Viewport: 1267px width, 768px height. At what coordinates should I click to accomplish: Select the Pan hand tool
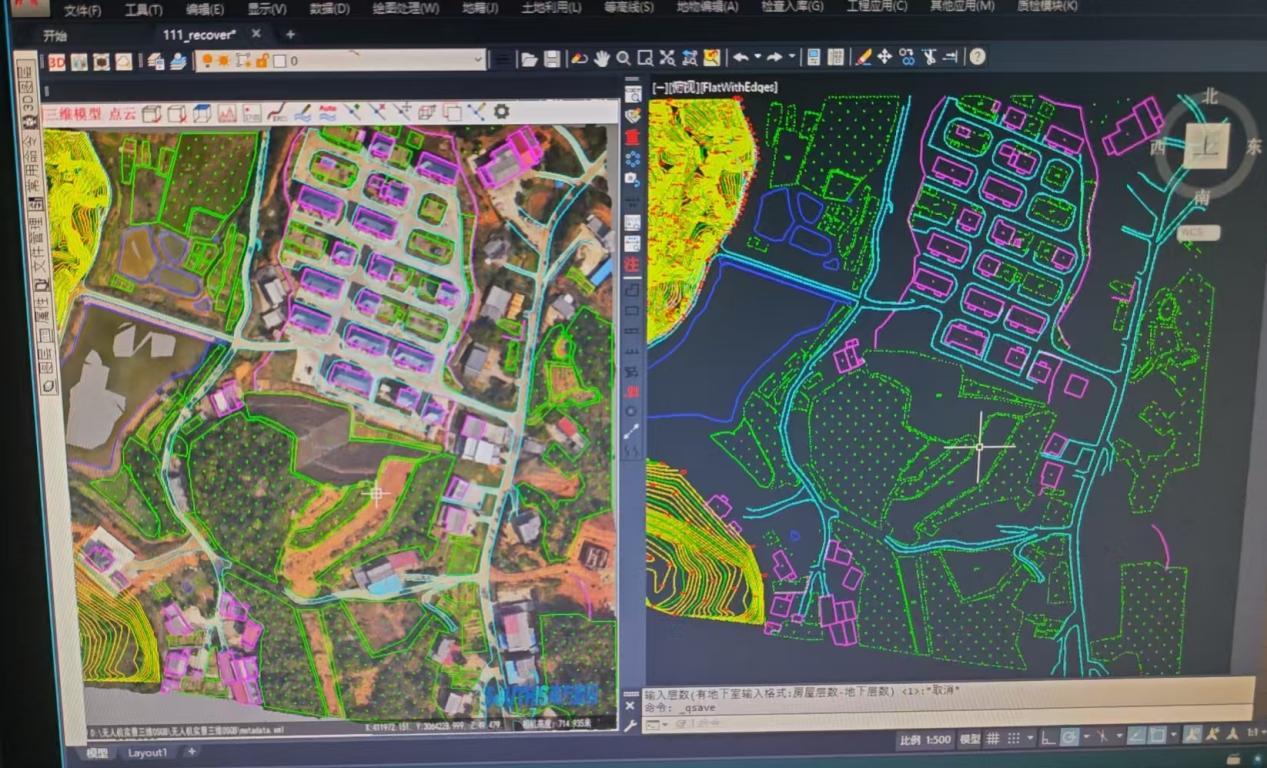(601, 58)
